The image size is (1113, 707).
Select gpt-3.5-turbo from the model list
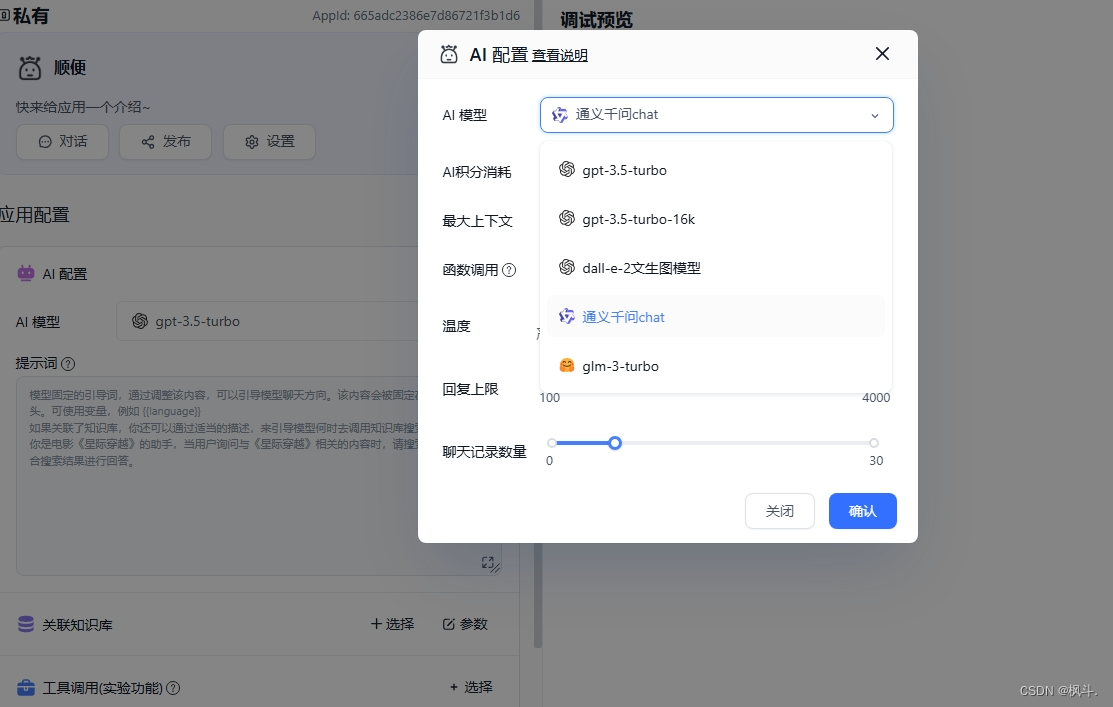pos(716,170)
